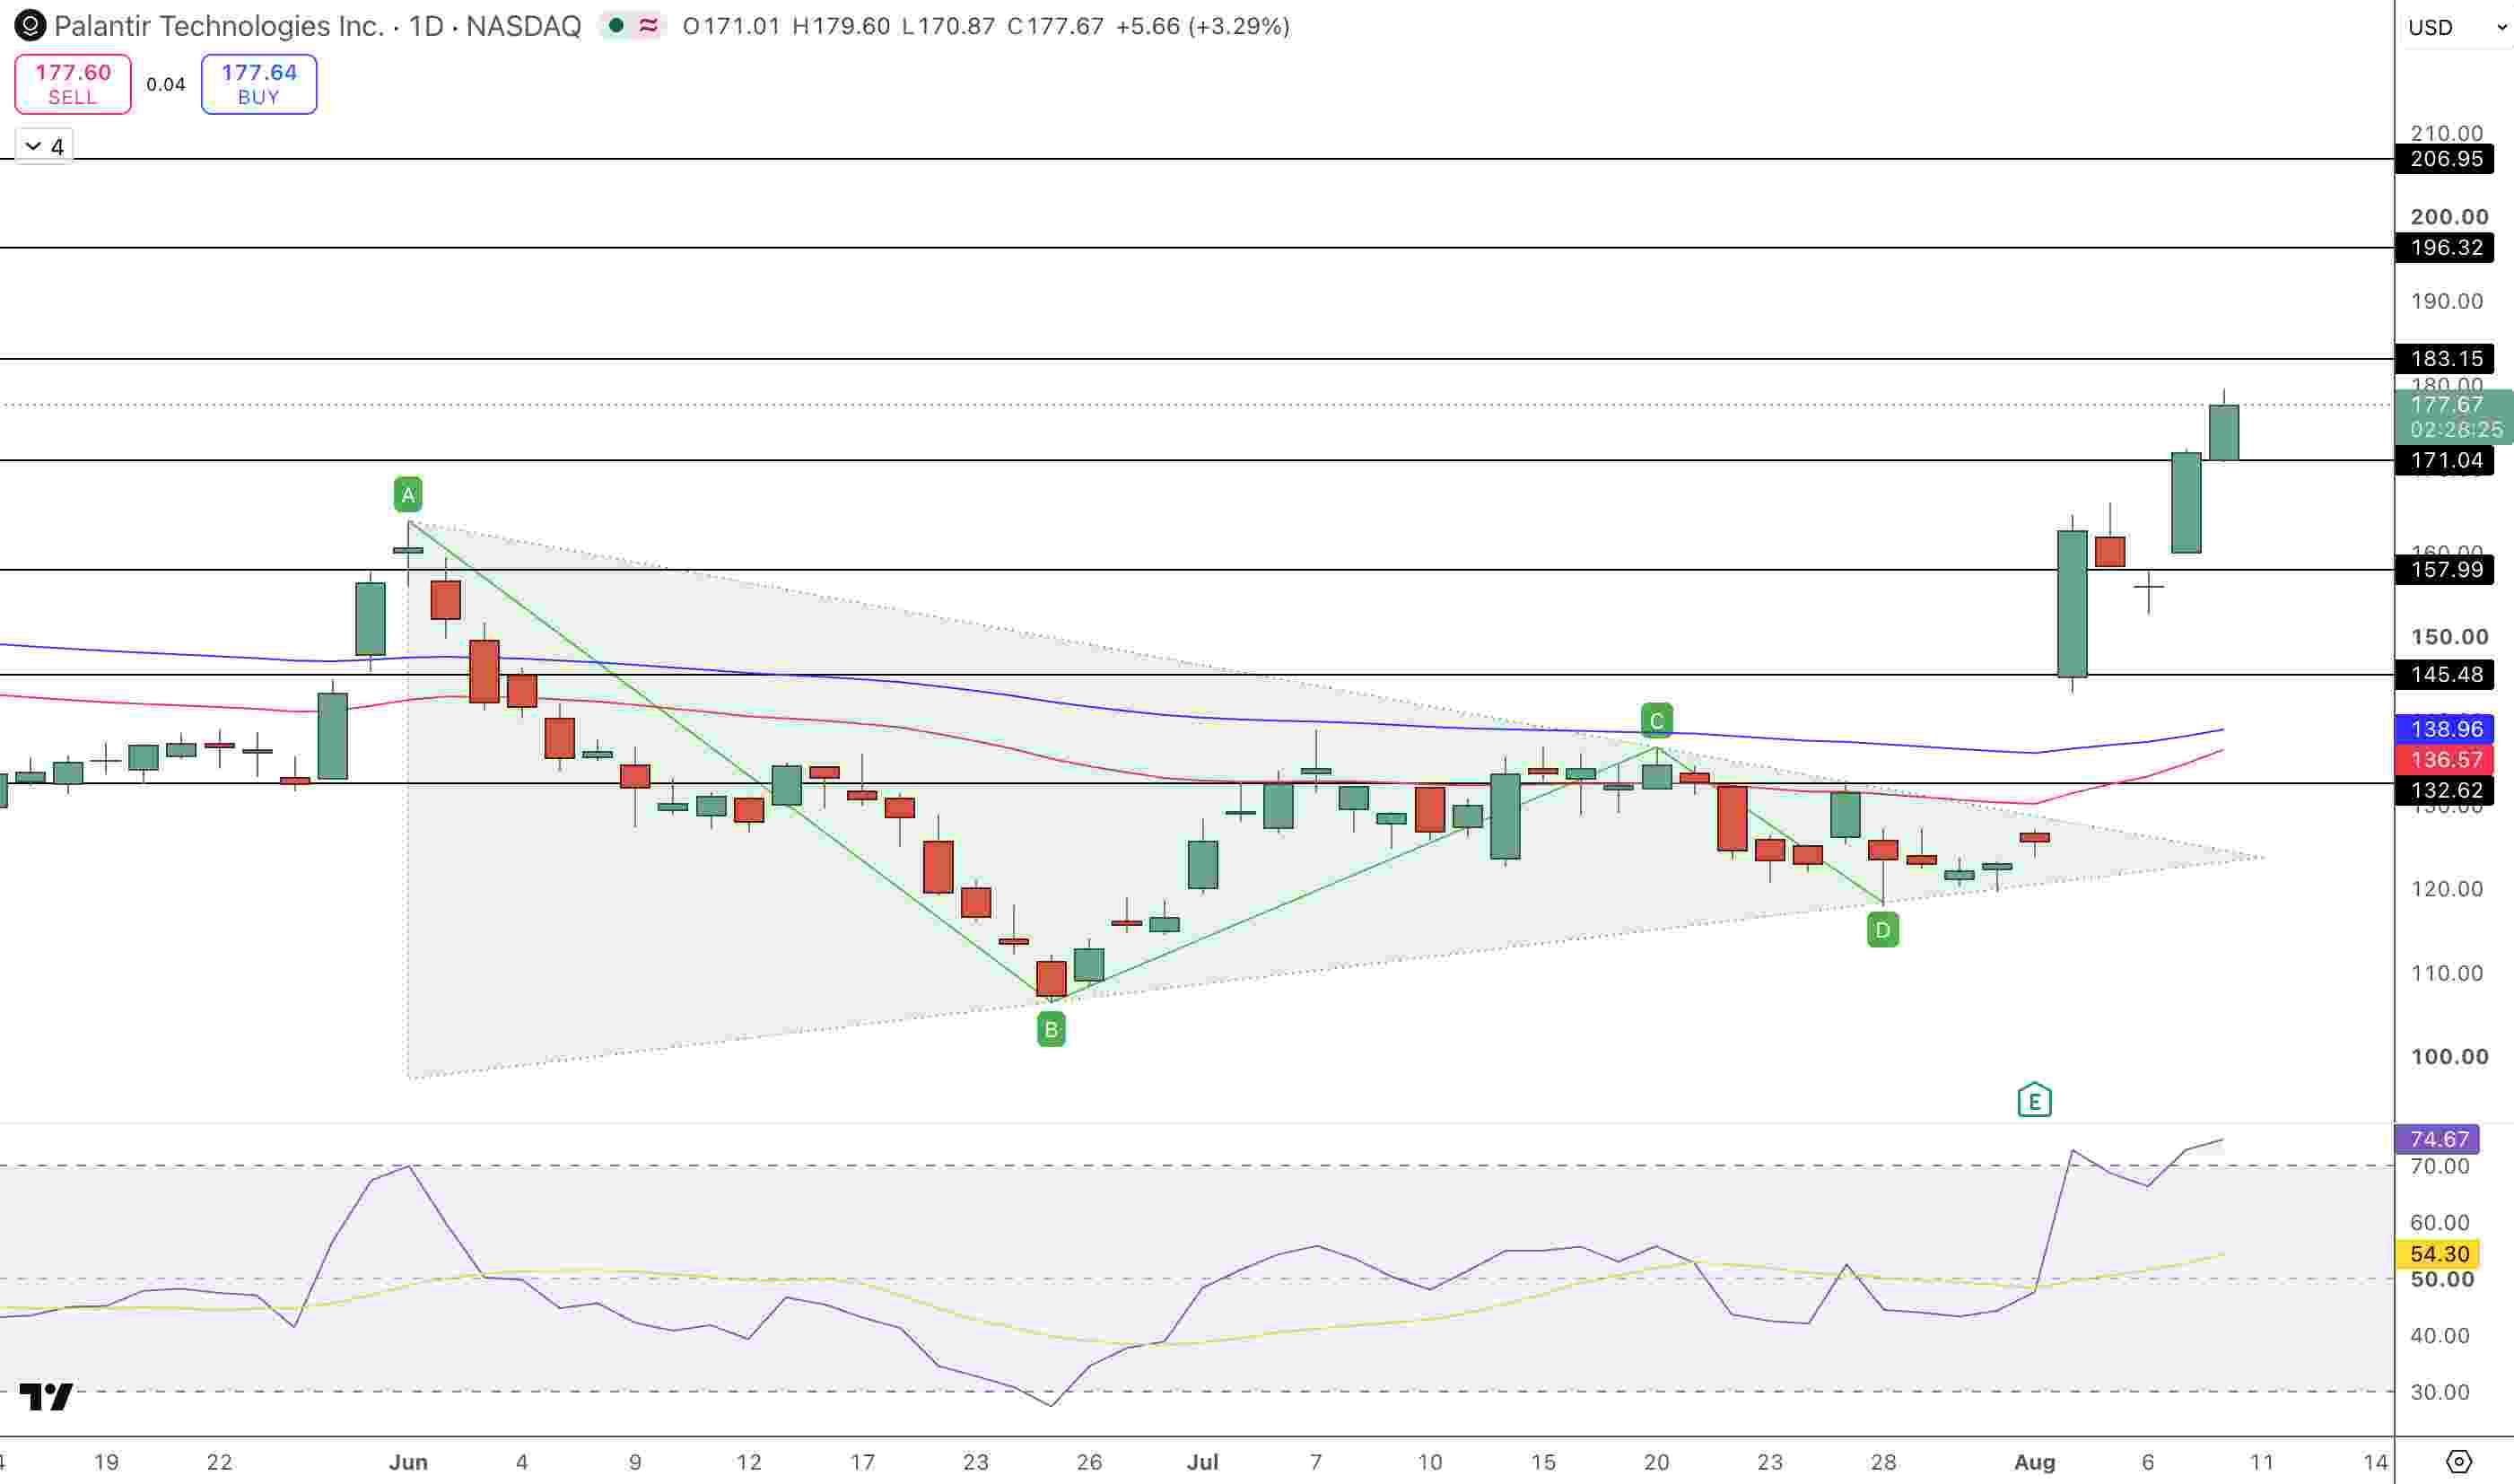Click the pink wavy data-mode icon
This screenshot has width=2514, height=1484.
coord(648,26)
